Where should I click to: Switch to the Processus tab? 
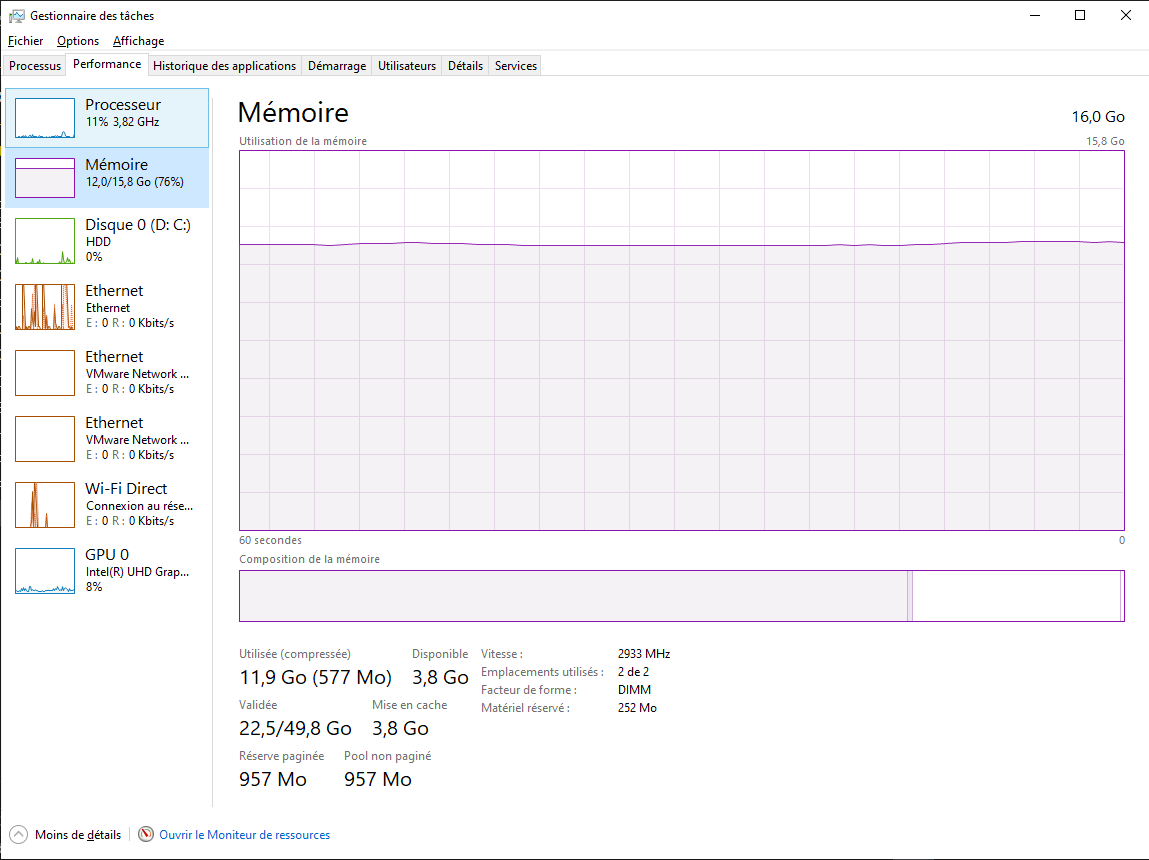pyautogui.click(x=35, y=66)
